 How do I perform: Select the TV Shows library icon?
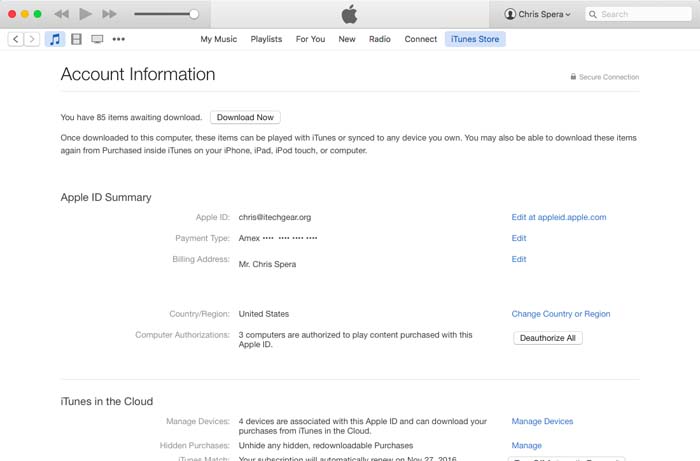click(97, 39)
